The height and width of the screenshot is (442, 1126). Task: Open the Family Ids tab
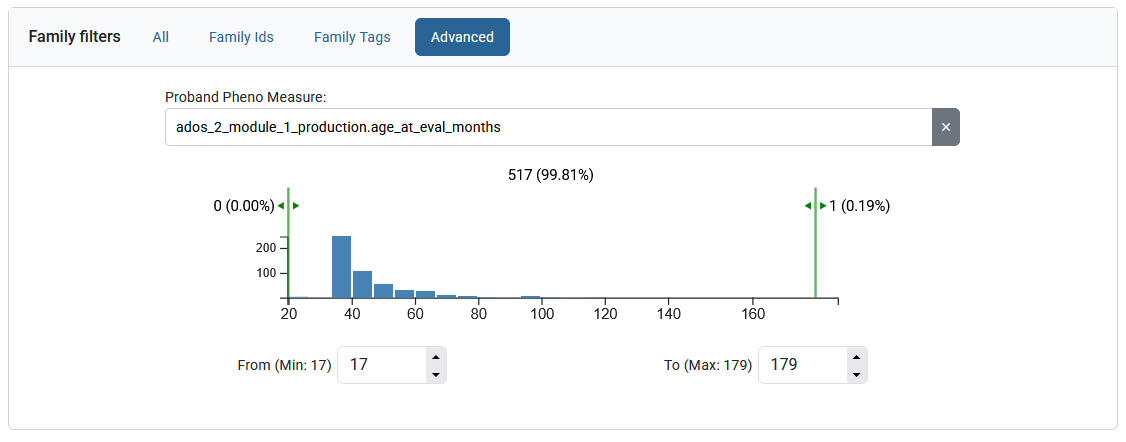pyautogui.click(x=241, y=37)
